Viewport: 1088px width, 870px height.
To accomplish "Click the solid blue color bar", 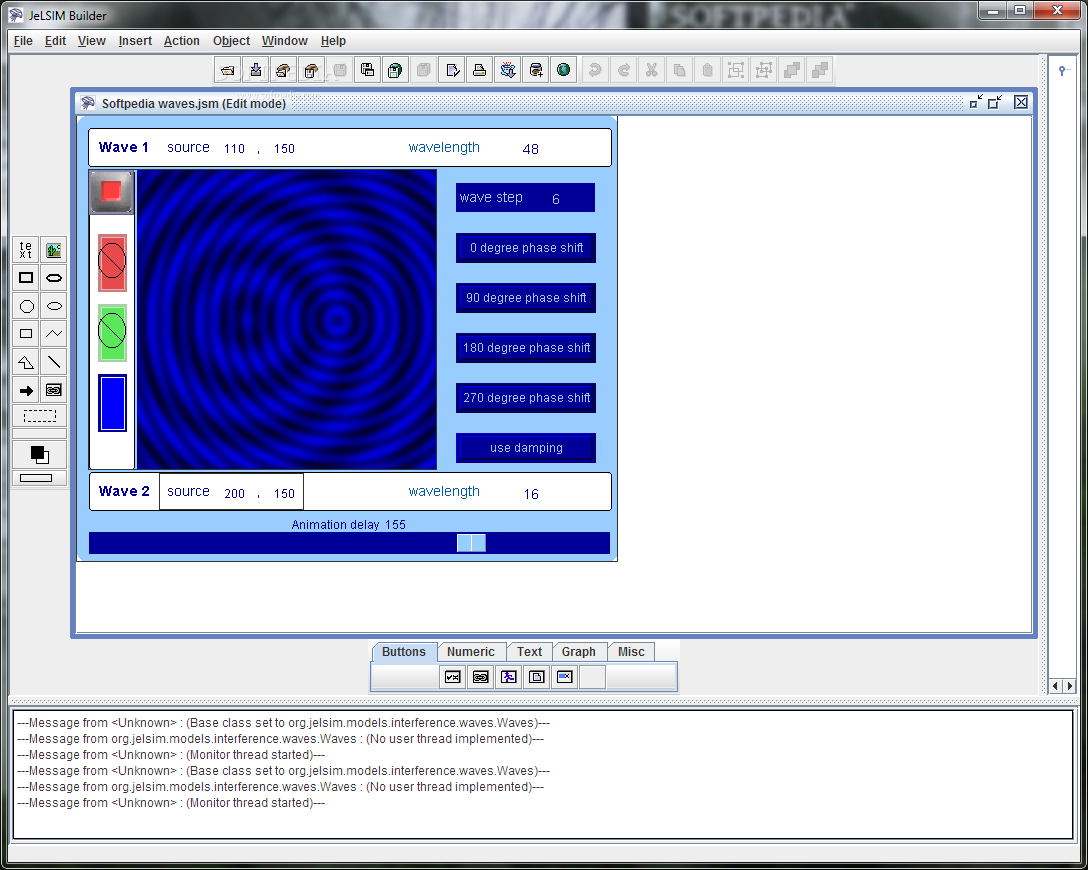I will (112, 403).
